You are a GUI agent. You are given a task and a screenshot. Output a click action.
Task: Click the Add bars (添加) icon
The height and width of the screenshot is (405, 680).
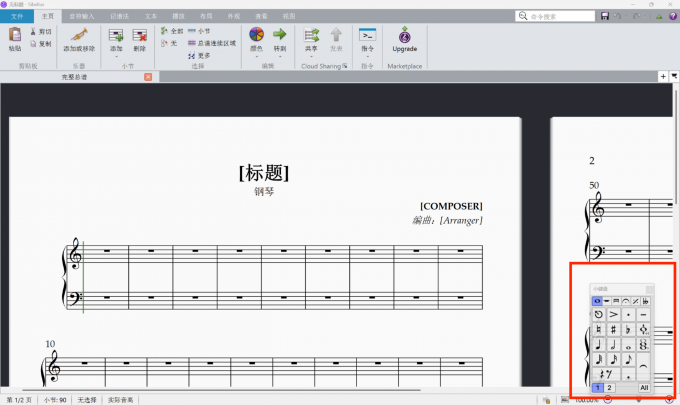click(116, 35)
